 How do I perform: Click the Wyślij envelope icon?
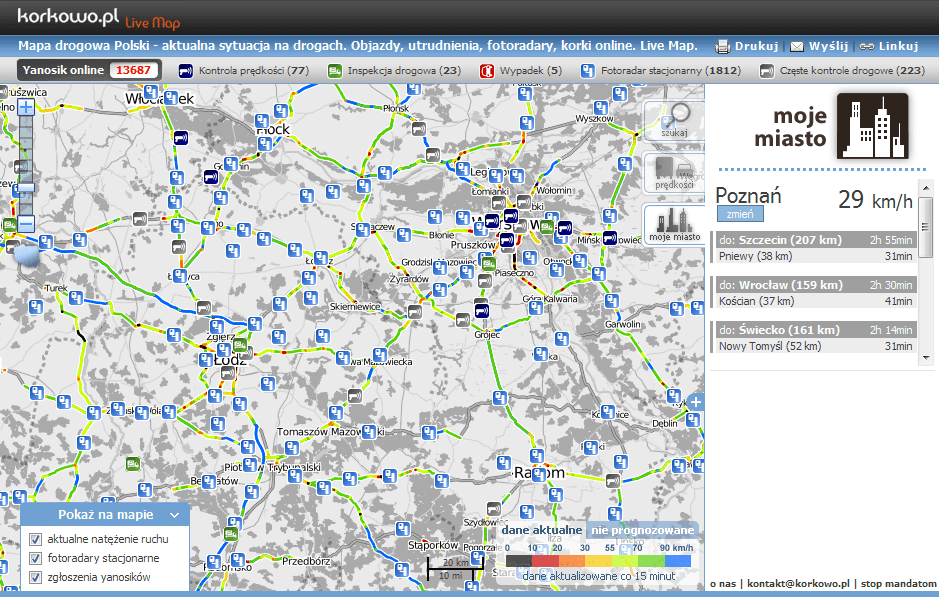[797, 46]
